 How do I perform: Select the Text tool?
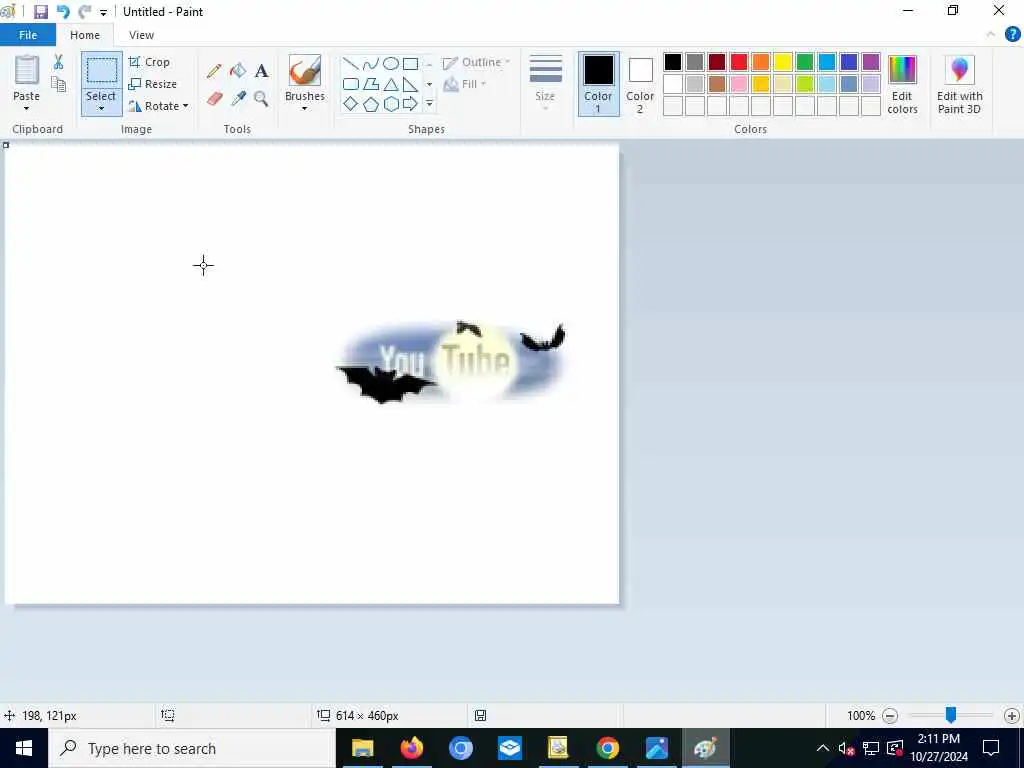pyautogui.click(x=261, y=71)
